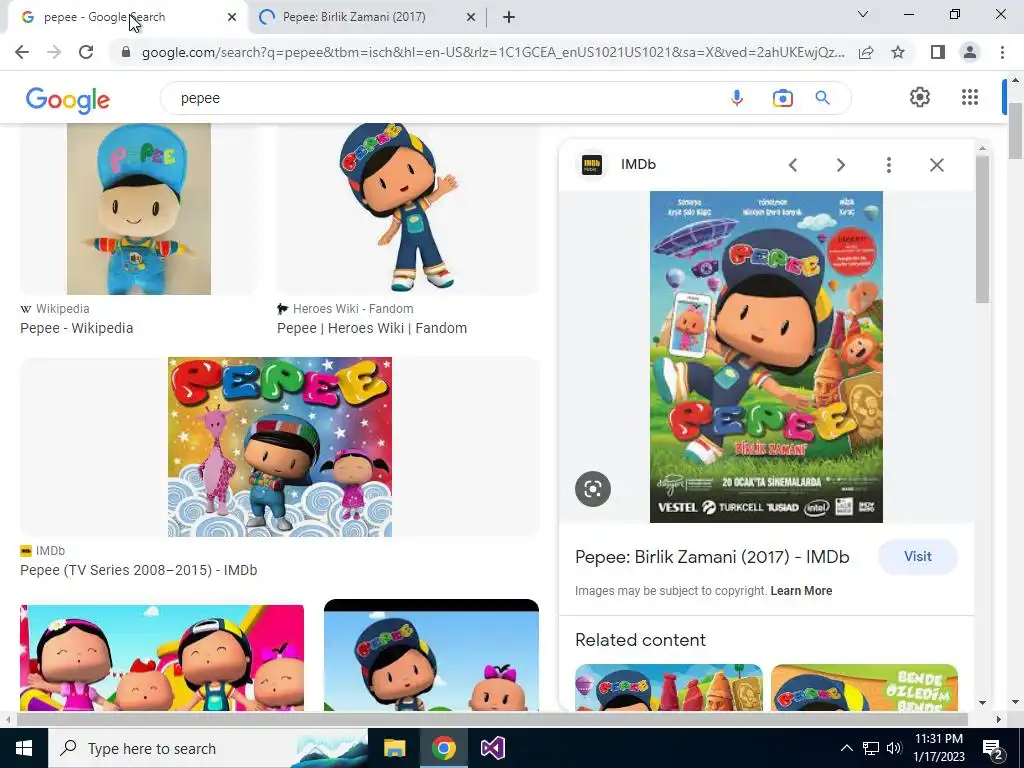Viewport: 1024px width, 768px height.
Task: Show previous image in the preview panel
Action: (x=793, y=165)
